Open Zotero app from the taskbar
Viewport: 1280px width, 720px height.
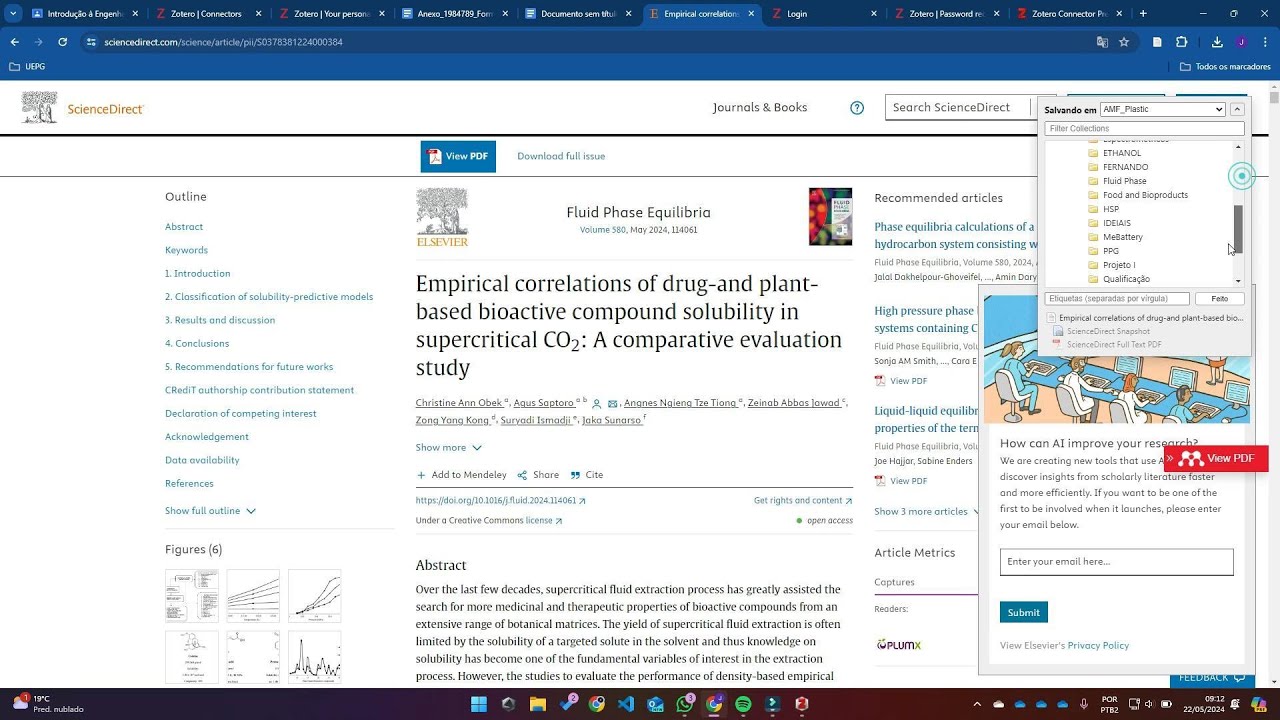pyautogui.click(x=802, y=704)
